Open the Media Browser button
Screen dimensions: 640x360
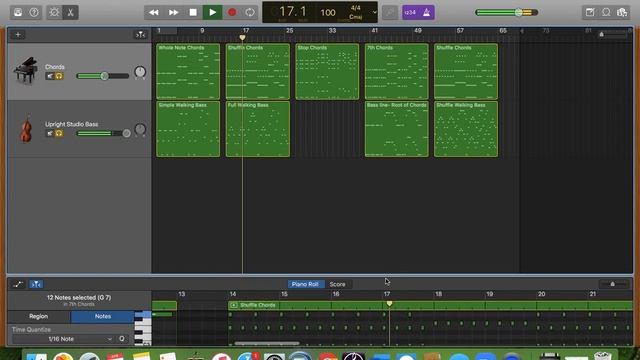click(x=622, y=12)
